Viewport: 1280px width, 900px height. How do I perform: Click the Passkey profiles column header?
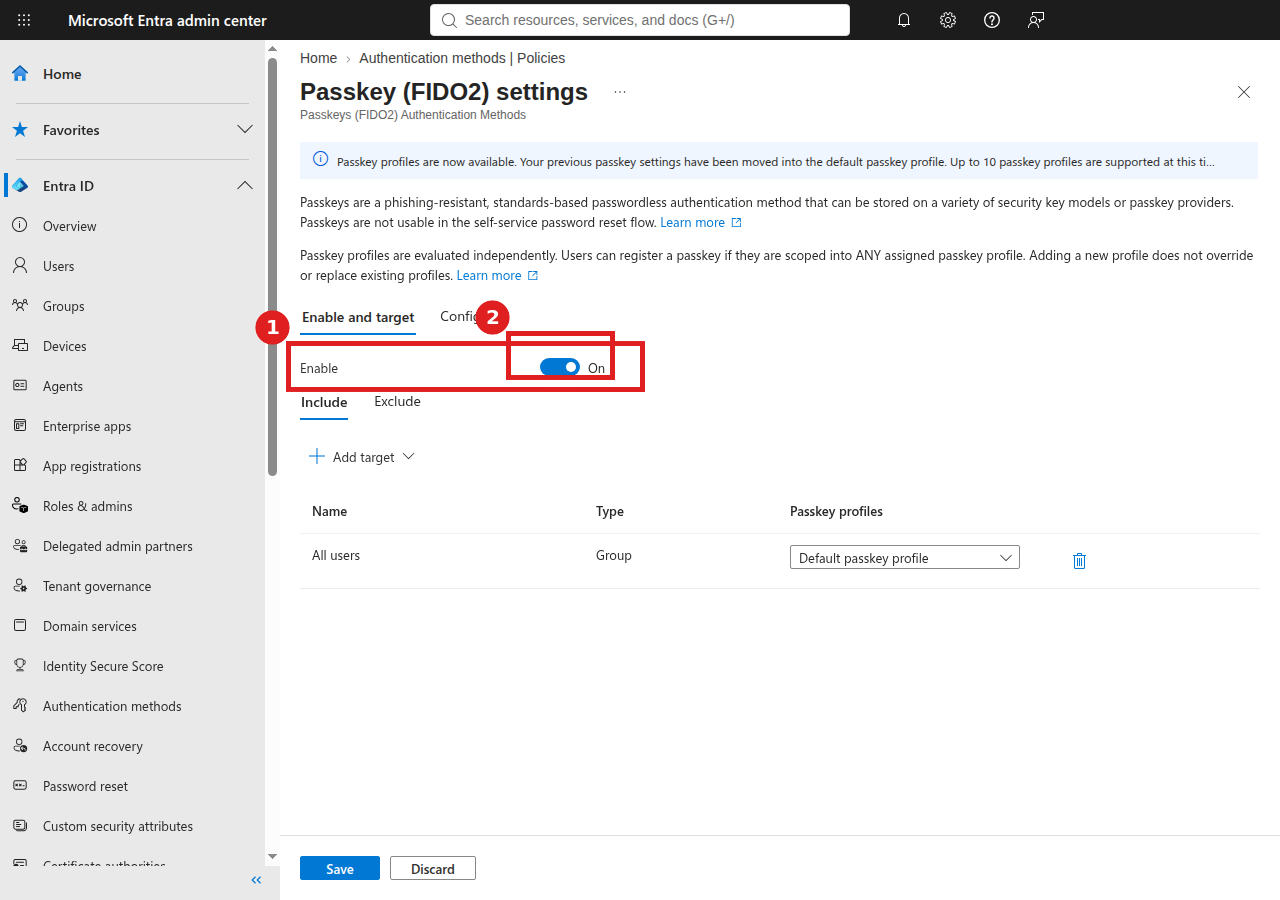[x=836, y=511]
